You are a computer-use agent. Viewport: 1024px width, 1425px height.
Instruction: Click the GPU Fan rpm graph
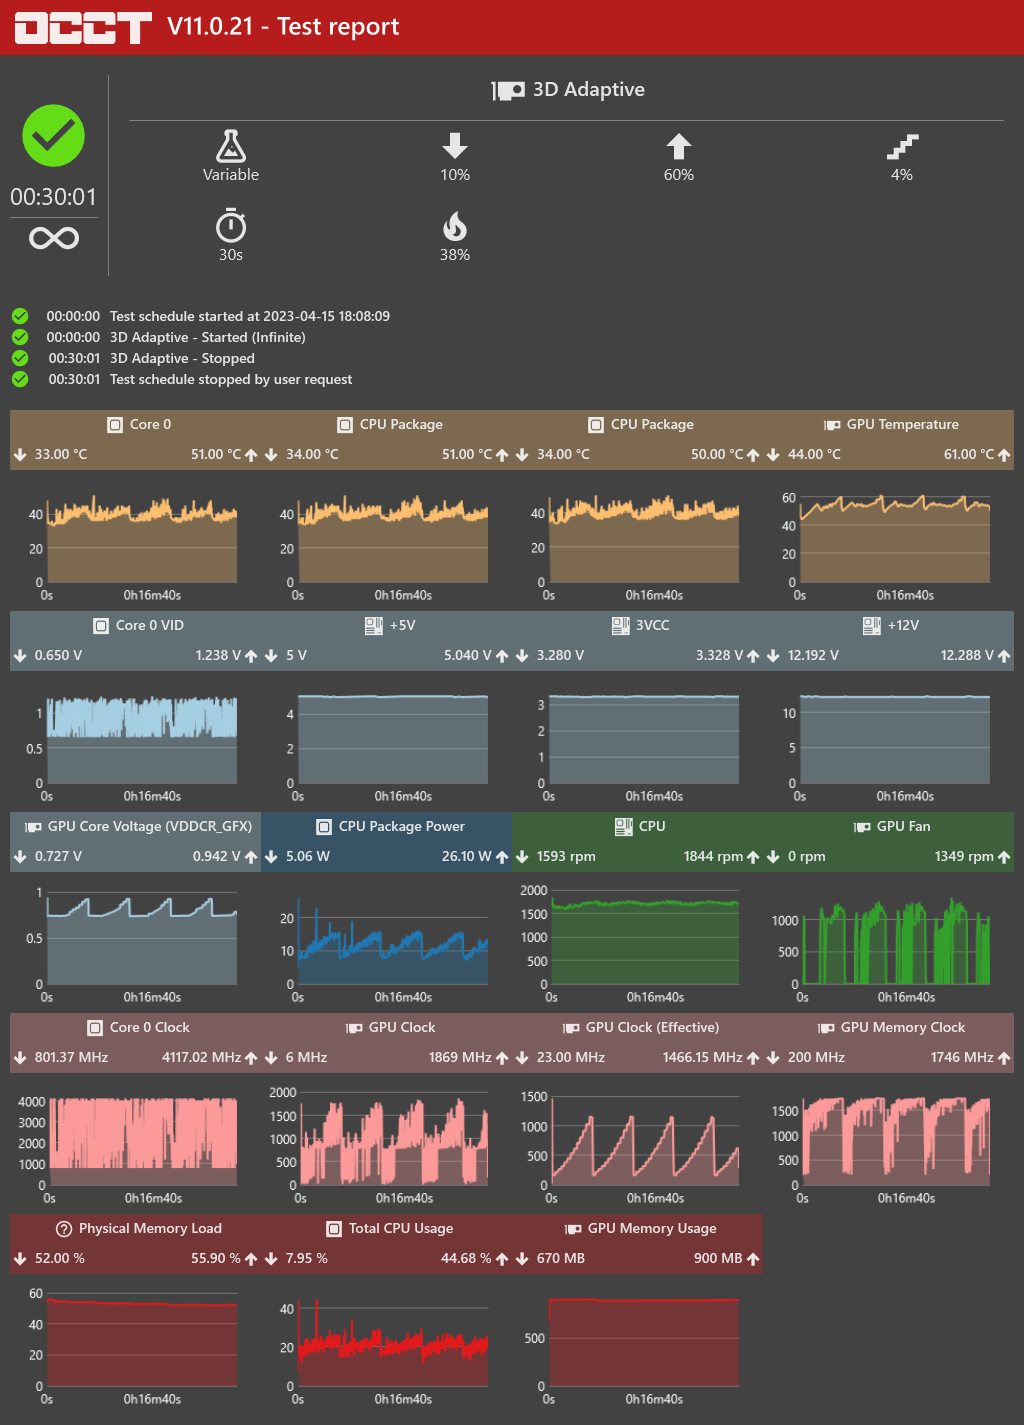[x=894, y=942]
